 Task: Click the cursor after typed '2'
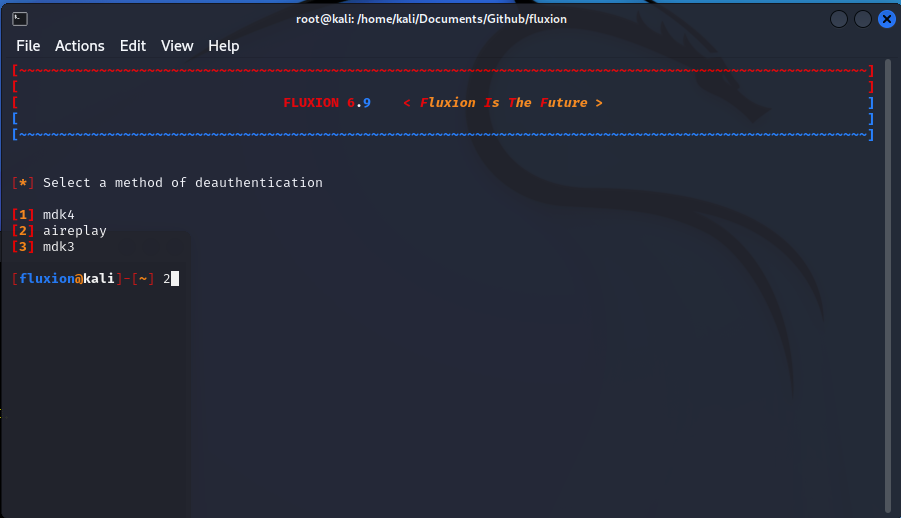175,279
